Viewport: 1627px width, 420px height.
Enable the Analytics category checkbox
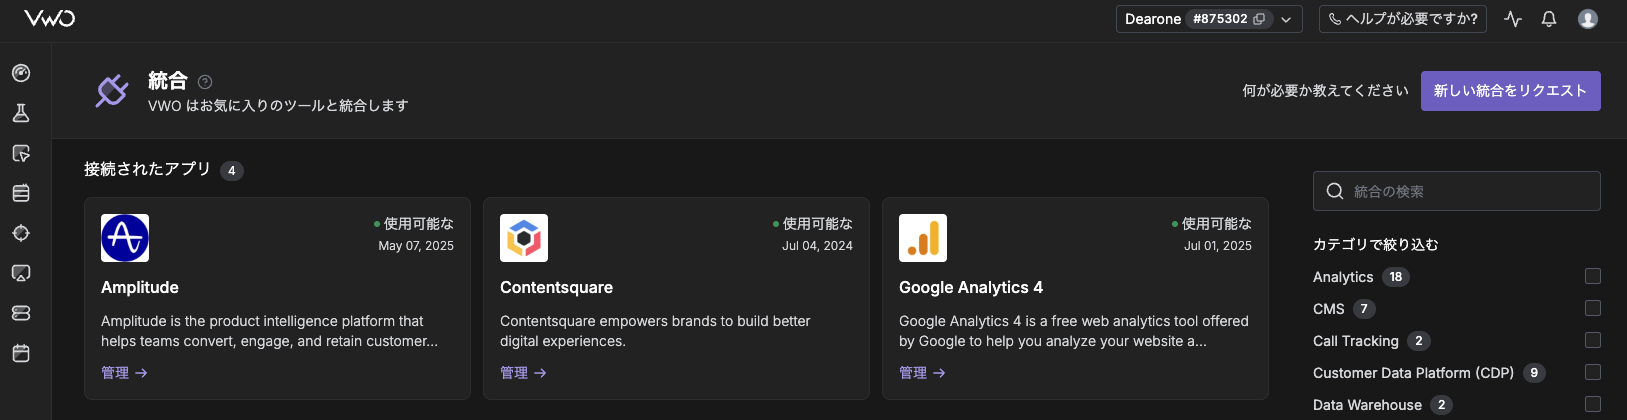(1593, 276)
